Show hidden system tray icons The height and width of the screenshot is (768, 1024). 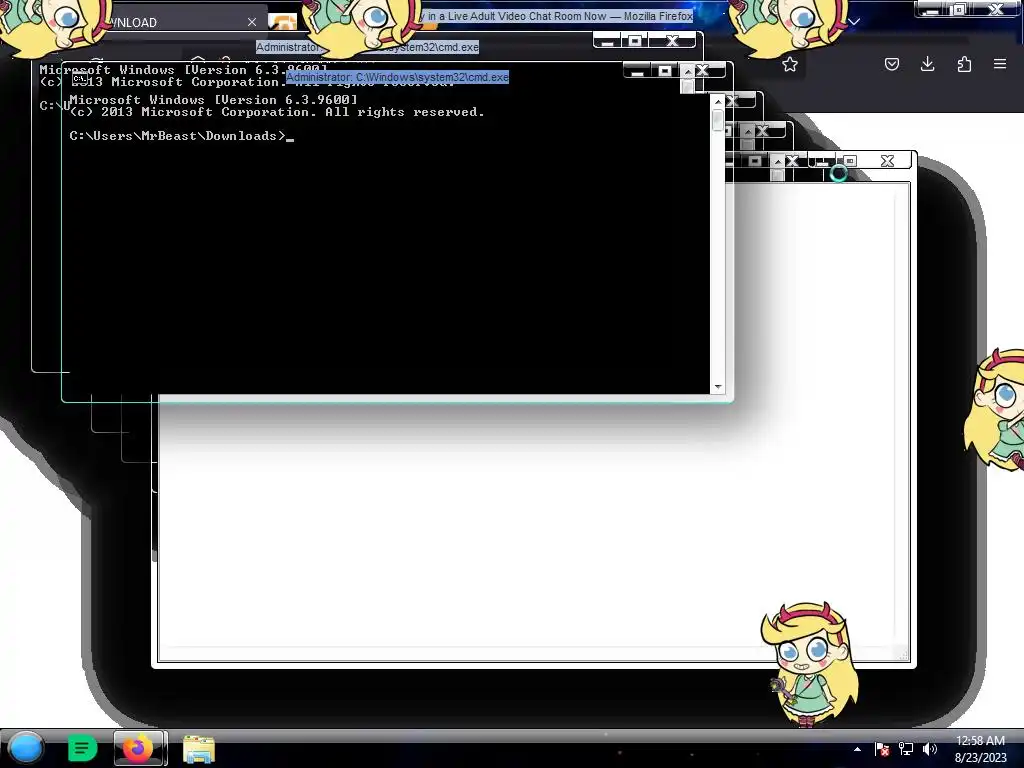pos(857,749)
